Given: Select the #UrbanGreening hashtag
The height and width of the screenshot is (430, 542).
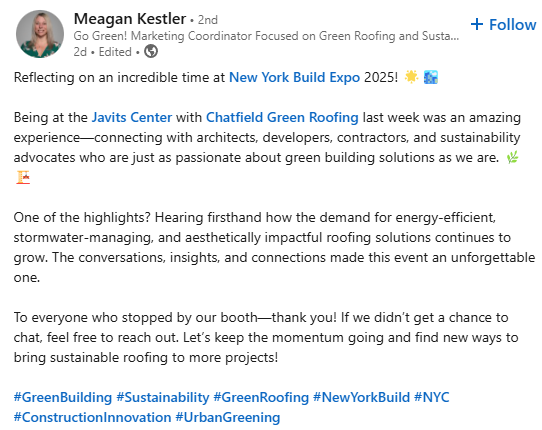Looking at the screenshot, I should [228, 418].
